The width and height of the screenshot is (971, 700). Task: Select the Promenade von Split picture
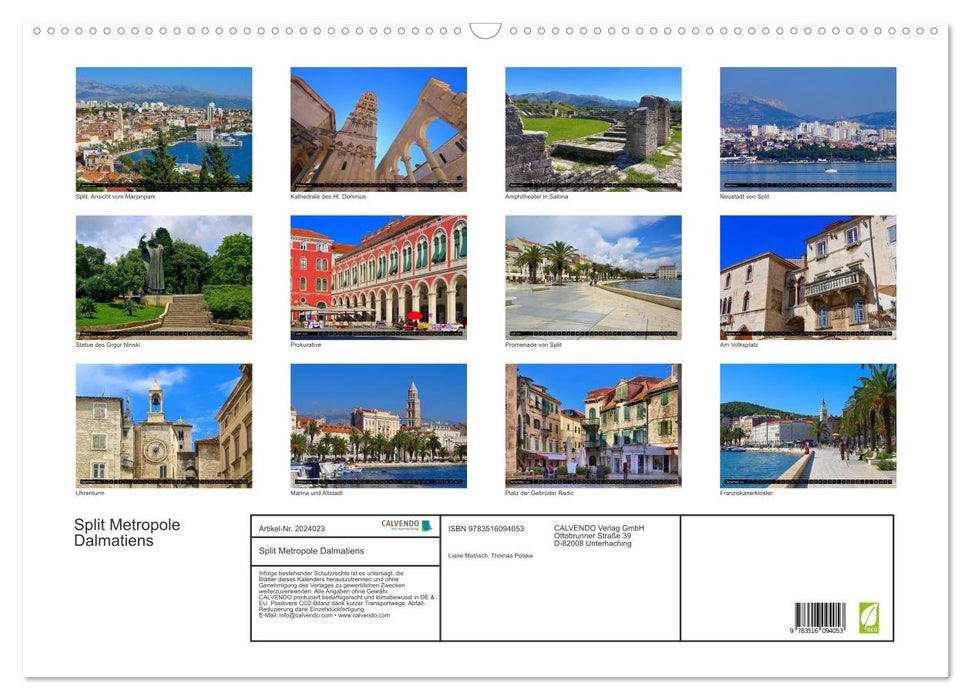pos(593,277)
